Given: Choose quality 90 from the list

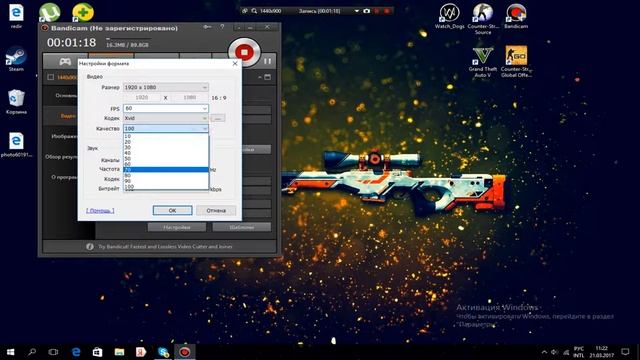Looking at the screenshot, I should tap(166, 181).
